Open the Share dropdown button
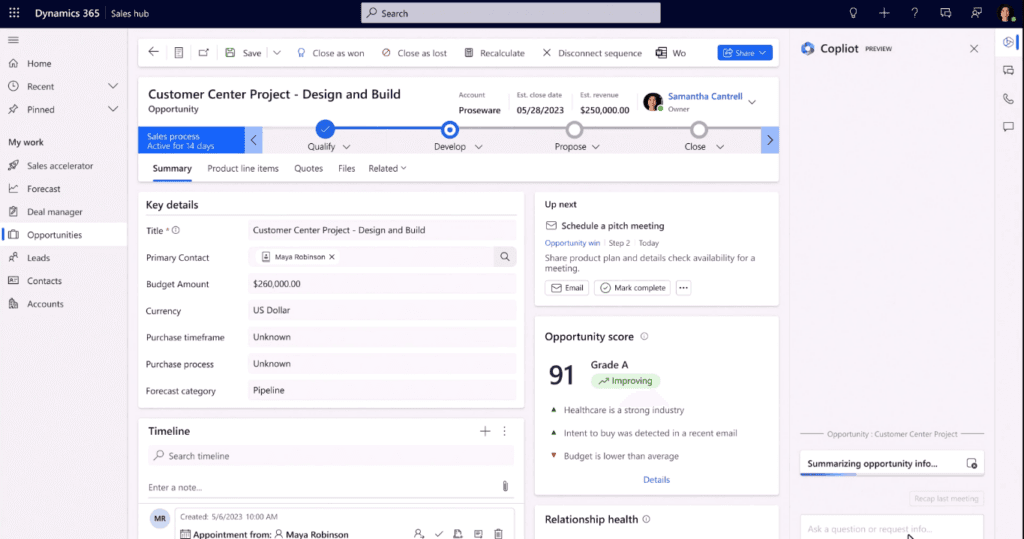This screenshot has height=539, width=1024. (x=744, y=53)
